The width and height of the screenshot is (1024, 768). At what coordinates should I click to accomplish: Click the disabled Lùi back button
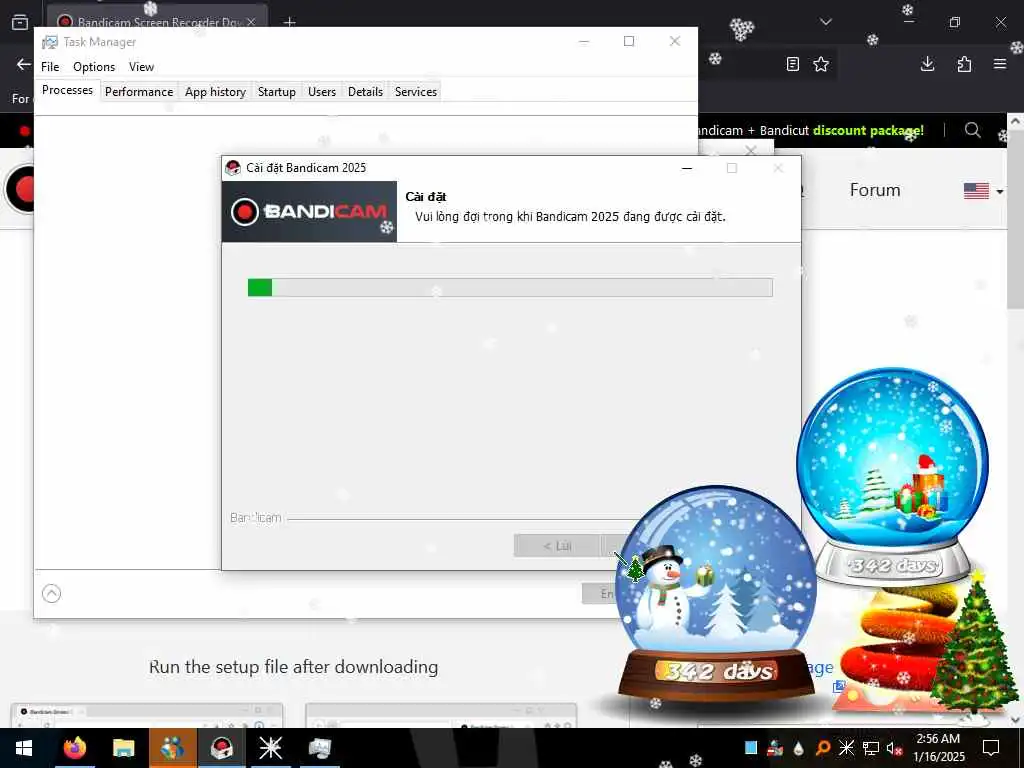[556, 545]
